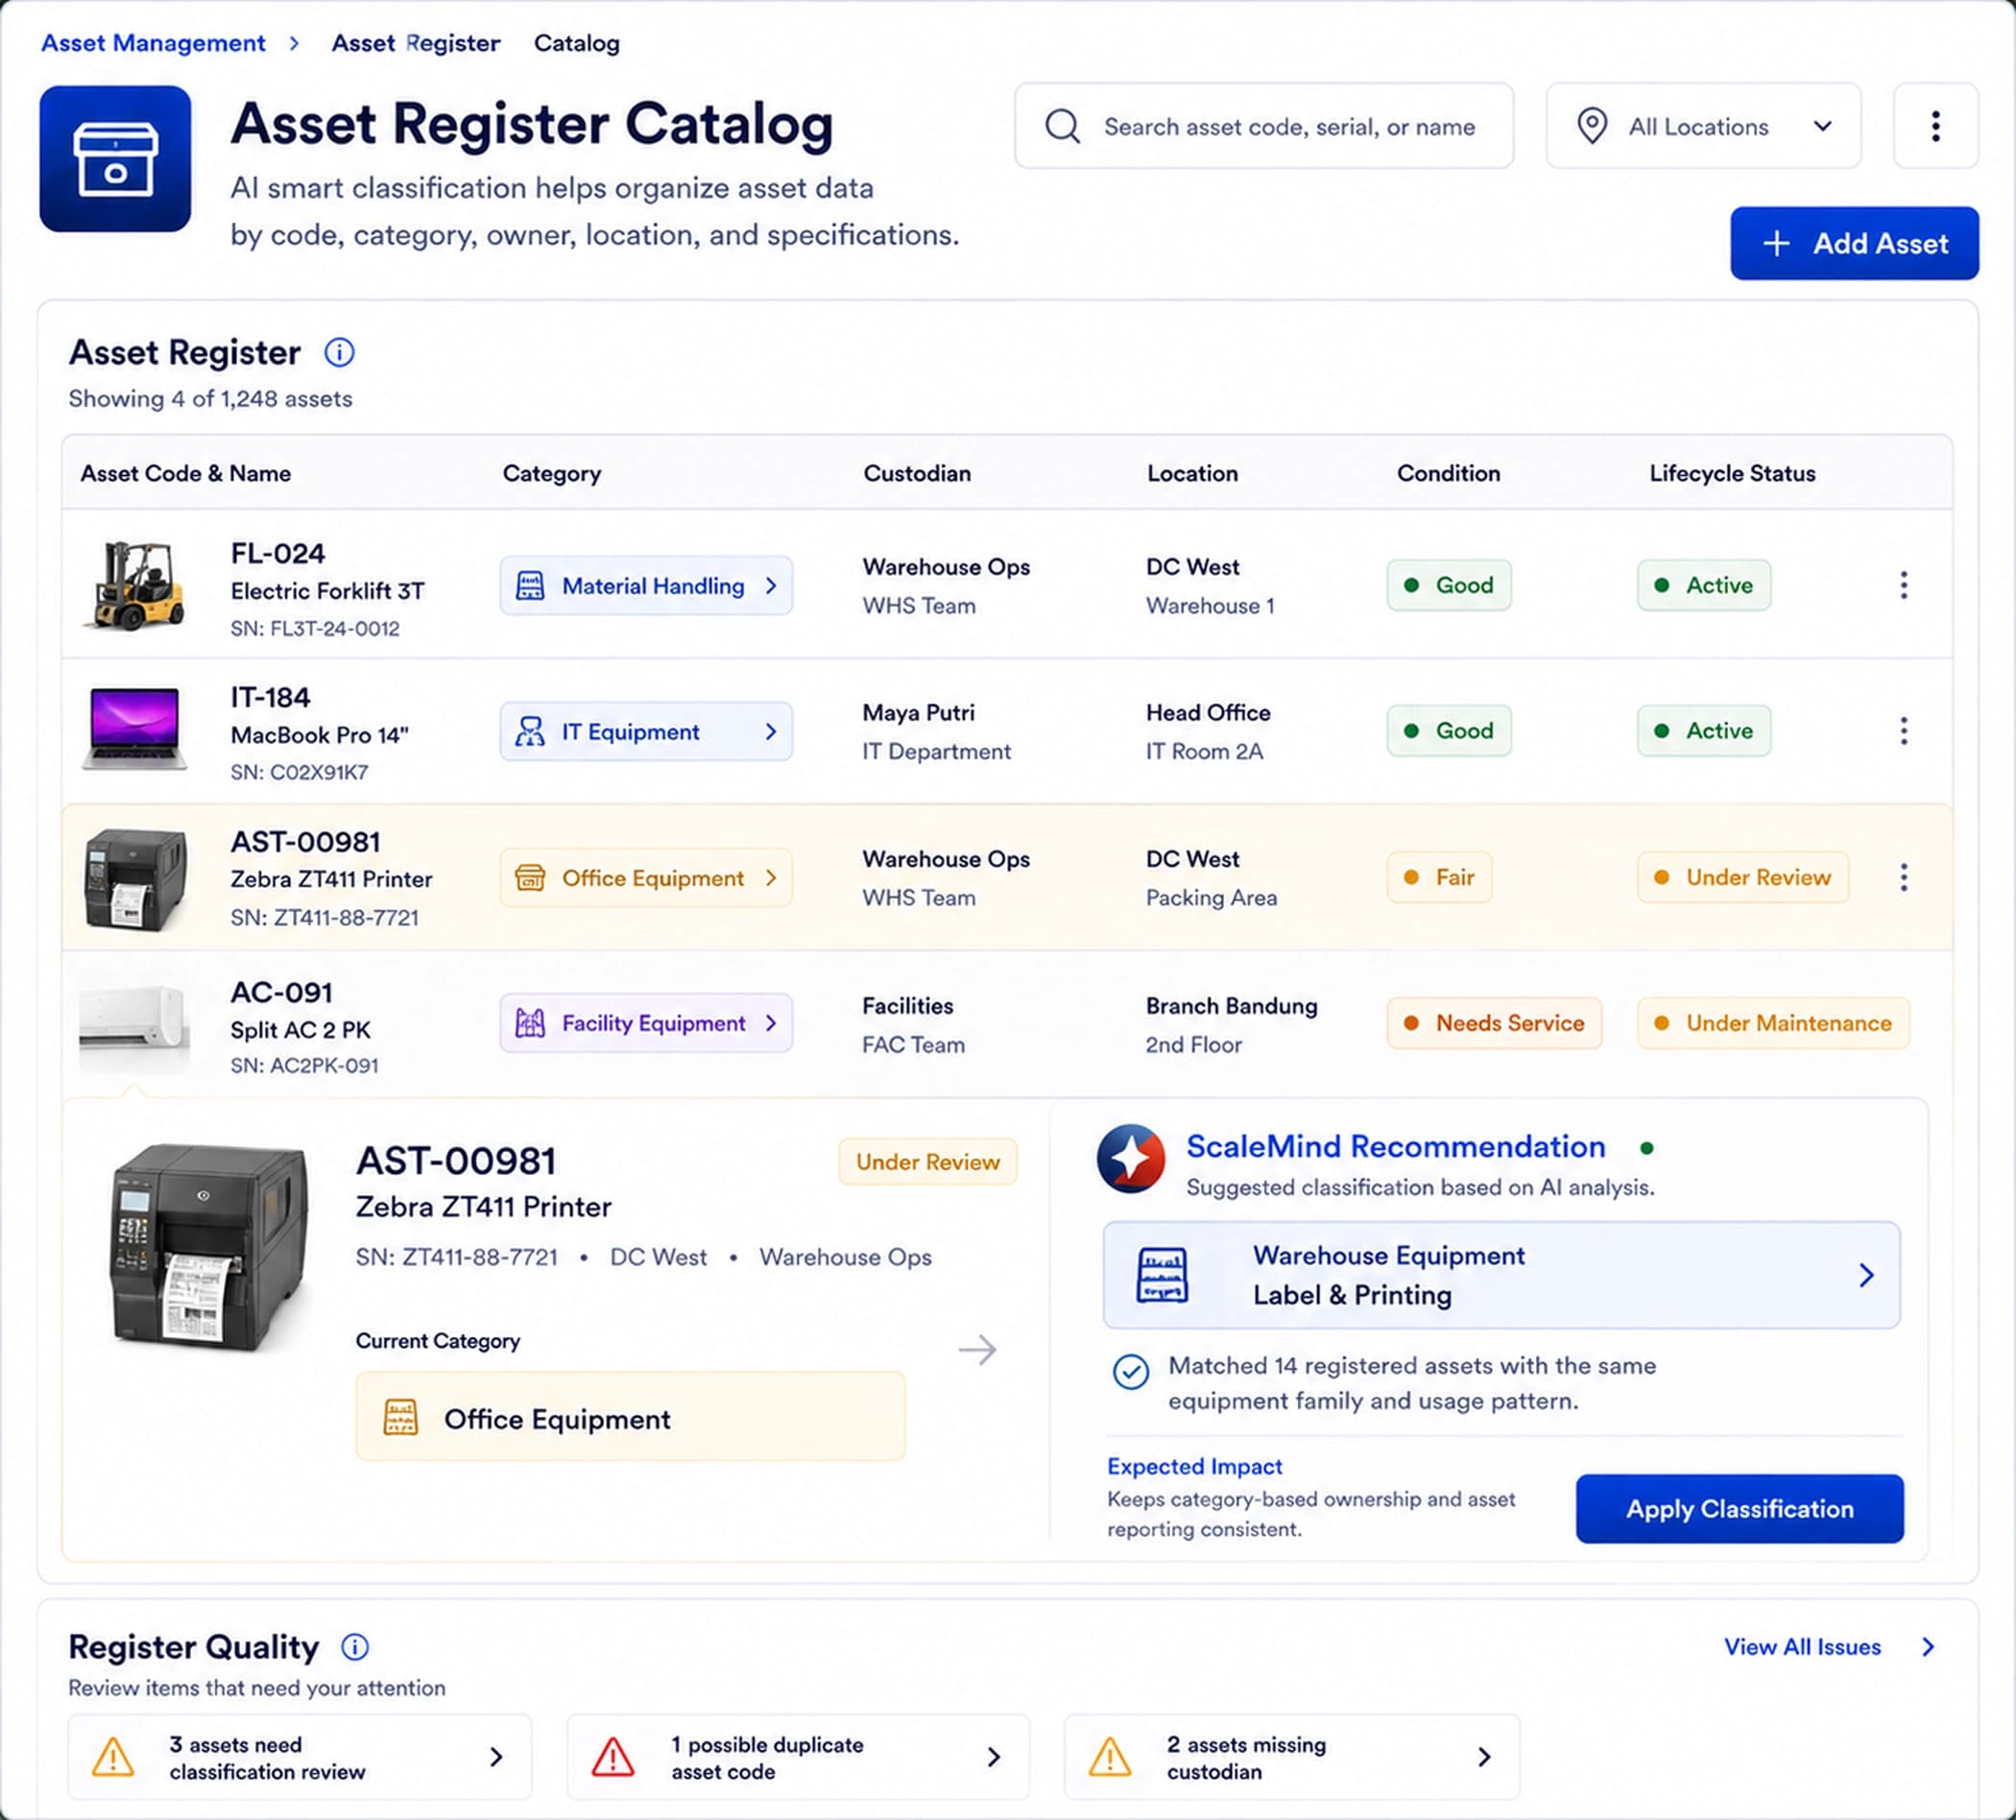Click the Add Asset button

(1854, 243)
